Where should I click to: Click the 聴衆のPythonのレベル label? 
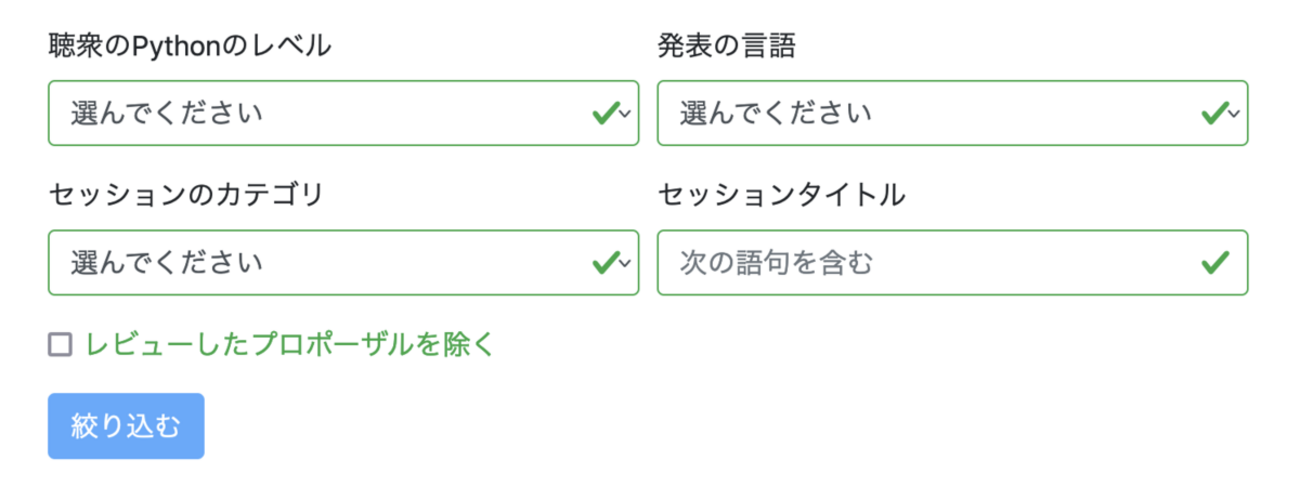pyautogui.click(x=189, y=45)
